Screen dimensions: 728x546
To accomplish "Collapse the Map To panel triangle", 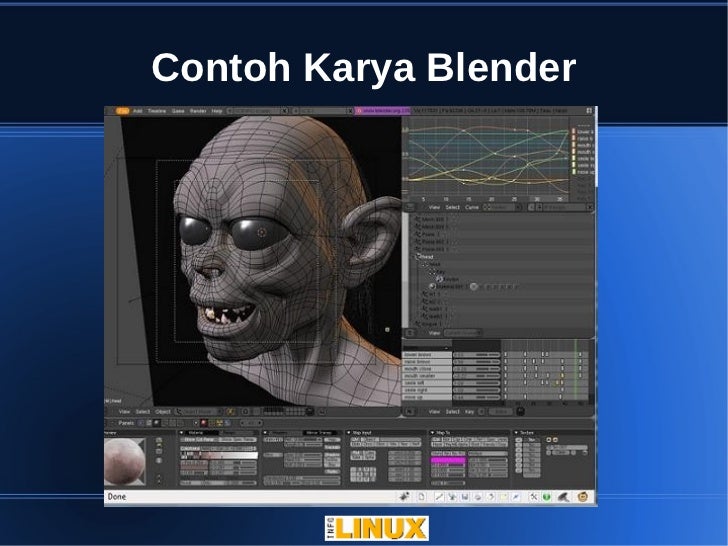I will (x=433, y=433).
